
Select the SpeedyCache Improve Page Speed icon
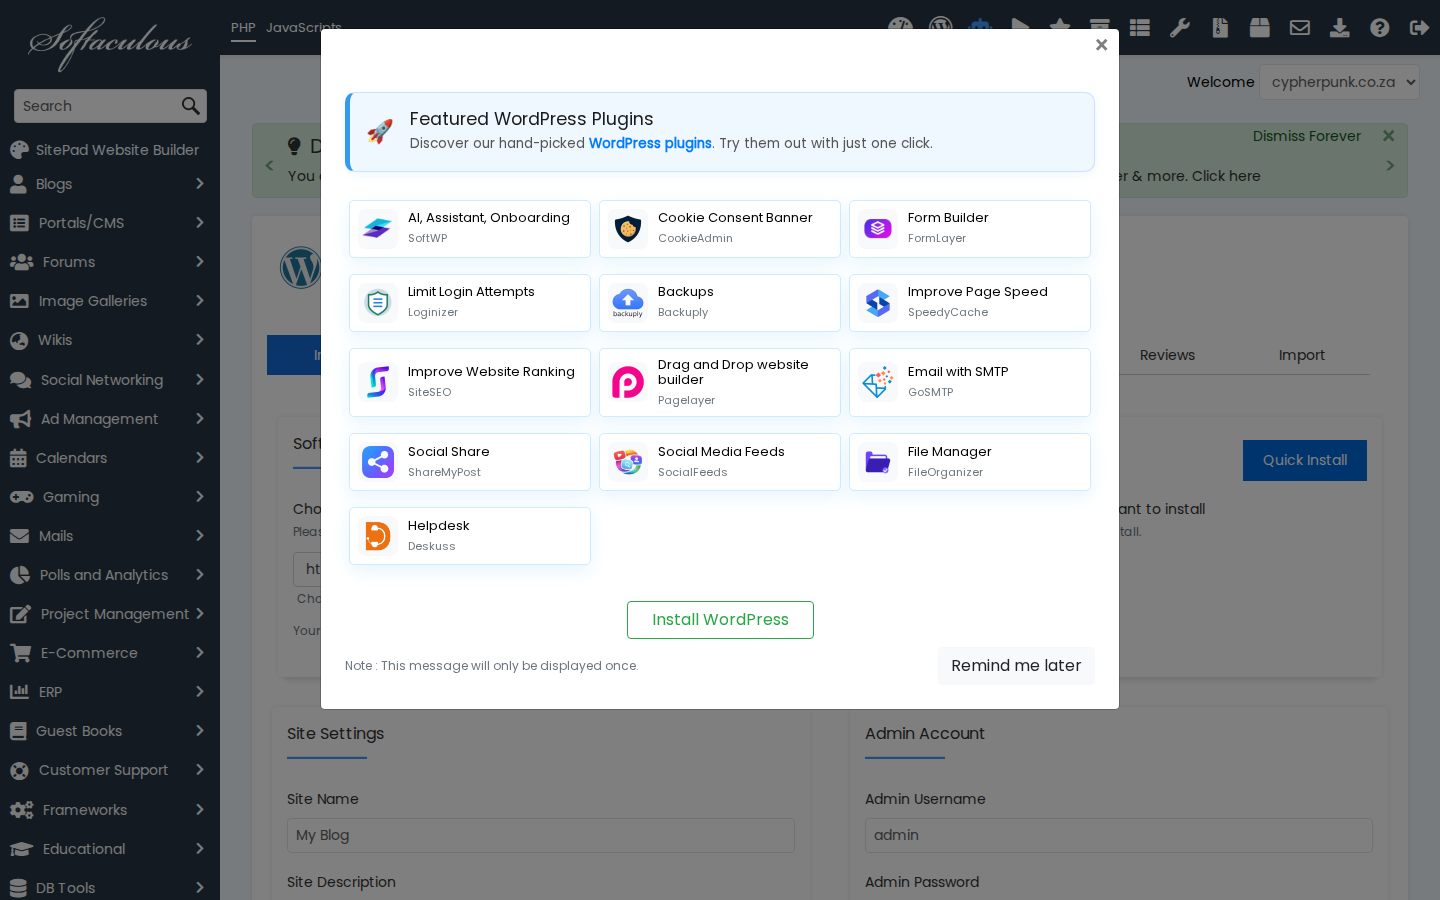(x=878, y=303)
